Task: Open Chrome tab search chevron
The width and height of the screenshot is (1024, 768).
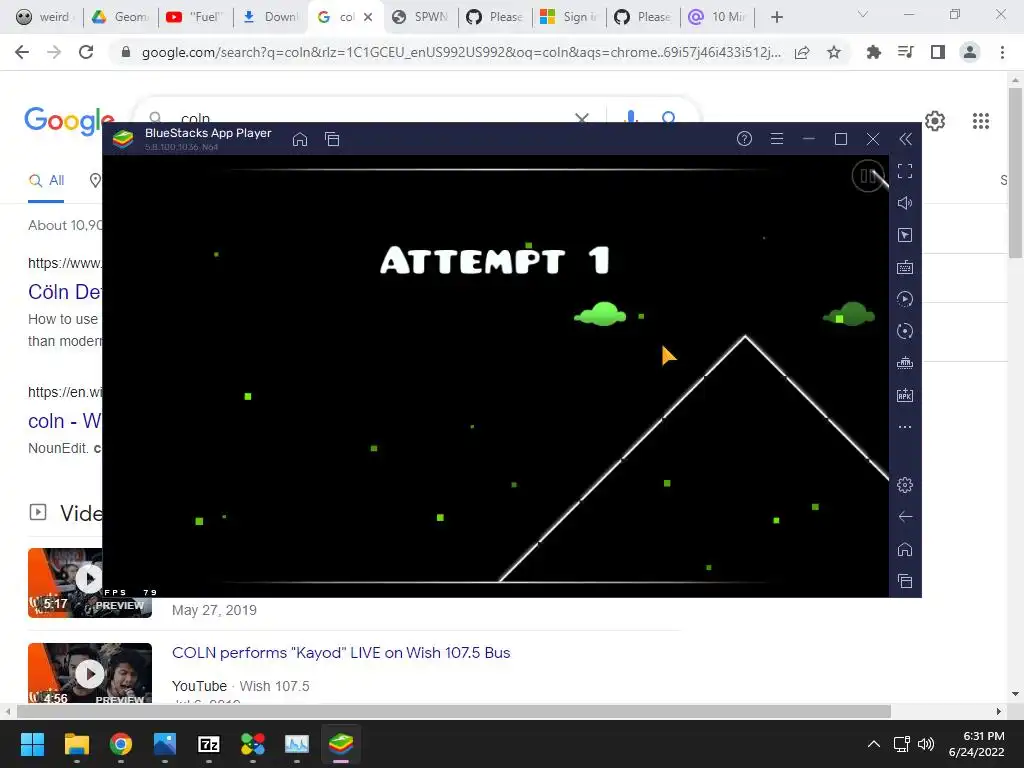Action: [863, 14]
